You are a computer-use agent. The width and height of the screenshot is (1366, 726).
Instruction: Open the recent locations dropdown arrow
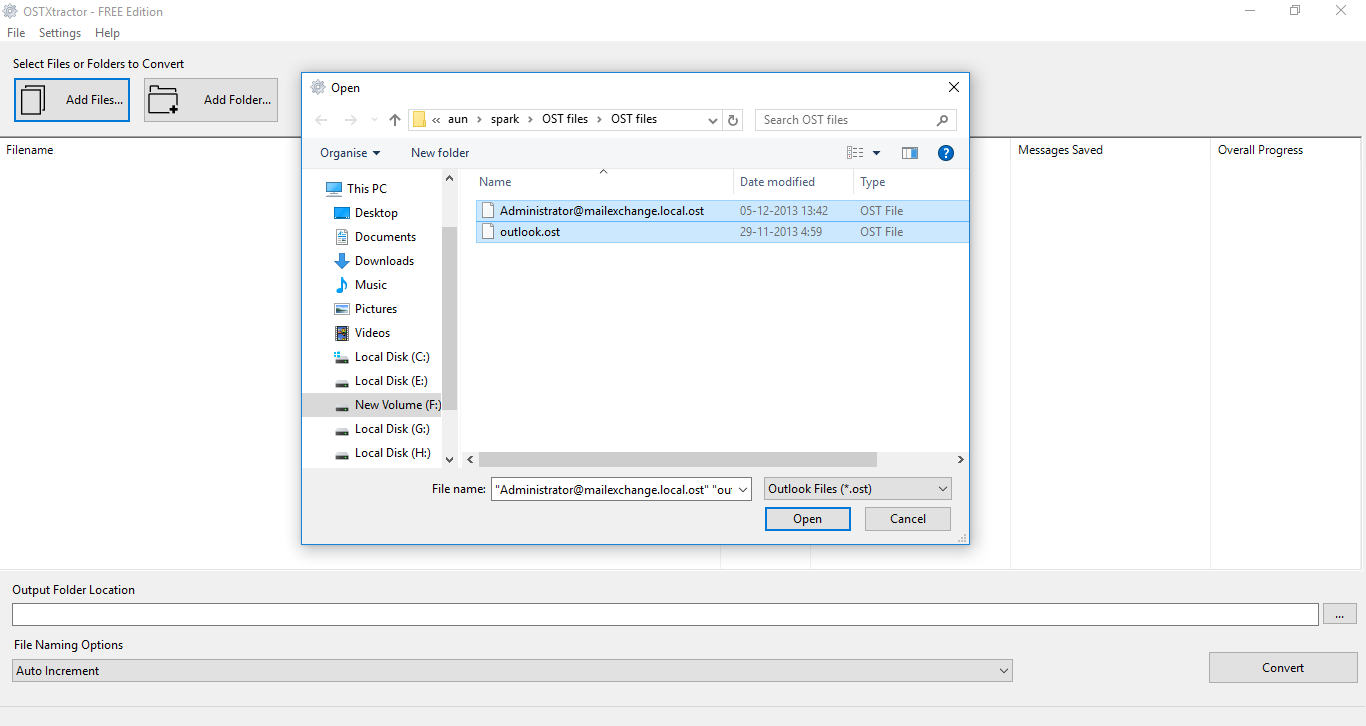[374, 120]
